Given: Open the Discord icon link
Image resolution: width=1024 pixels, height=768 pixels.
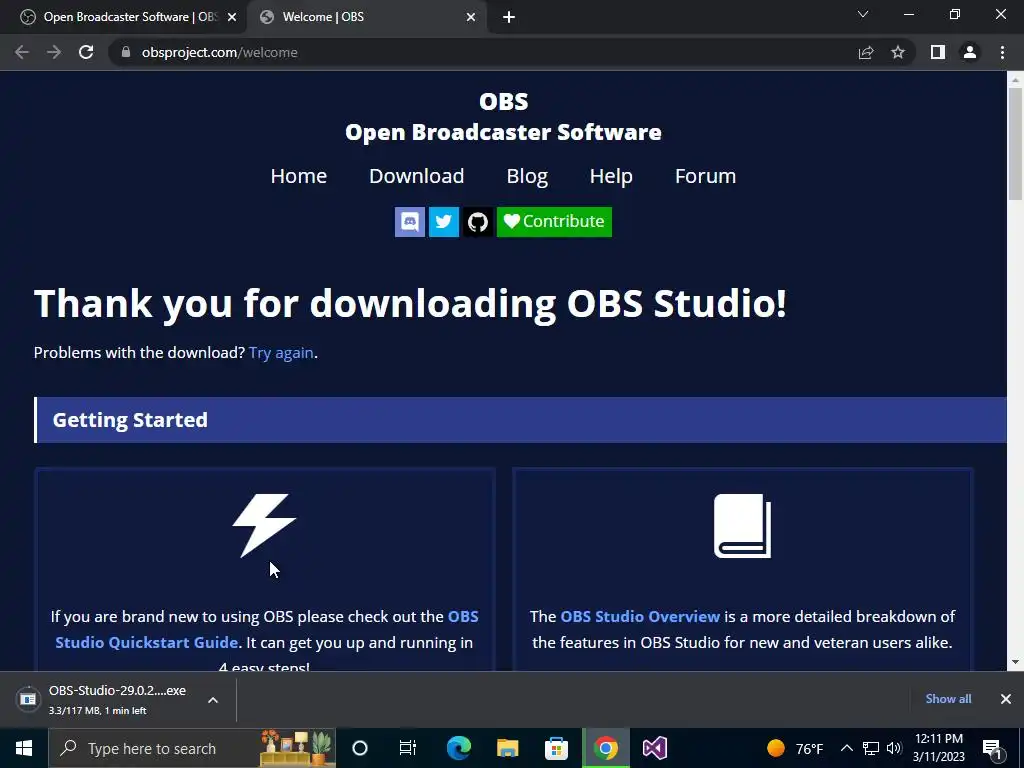Looking at the screenshot, I should coord(409,221).
